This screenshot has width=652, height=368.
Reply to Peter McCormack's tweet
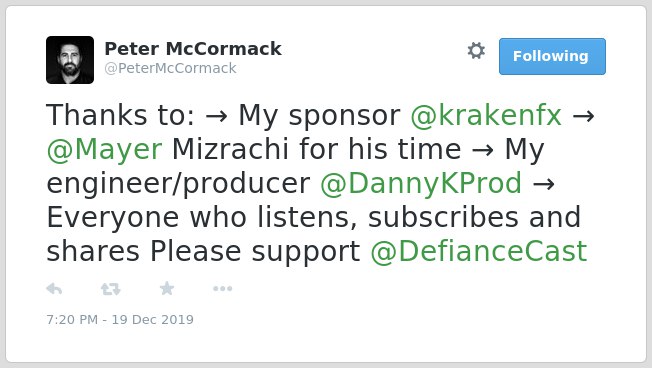click(54, 288)
